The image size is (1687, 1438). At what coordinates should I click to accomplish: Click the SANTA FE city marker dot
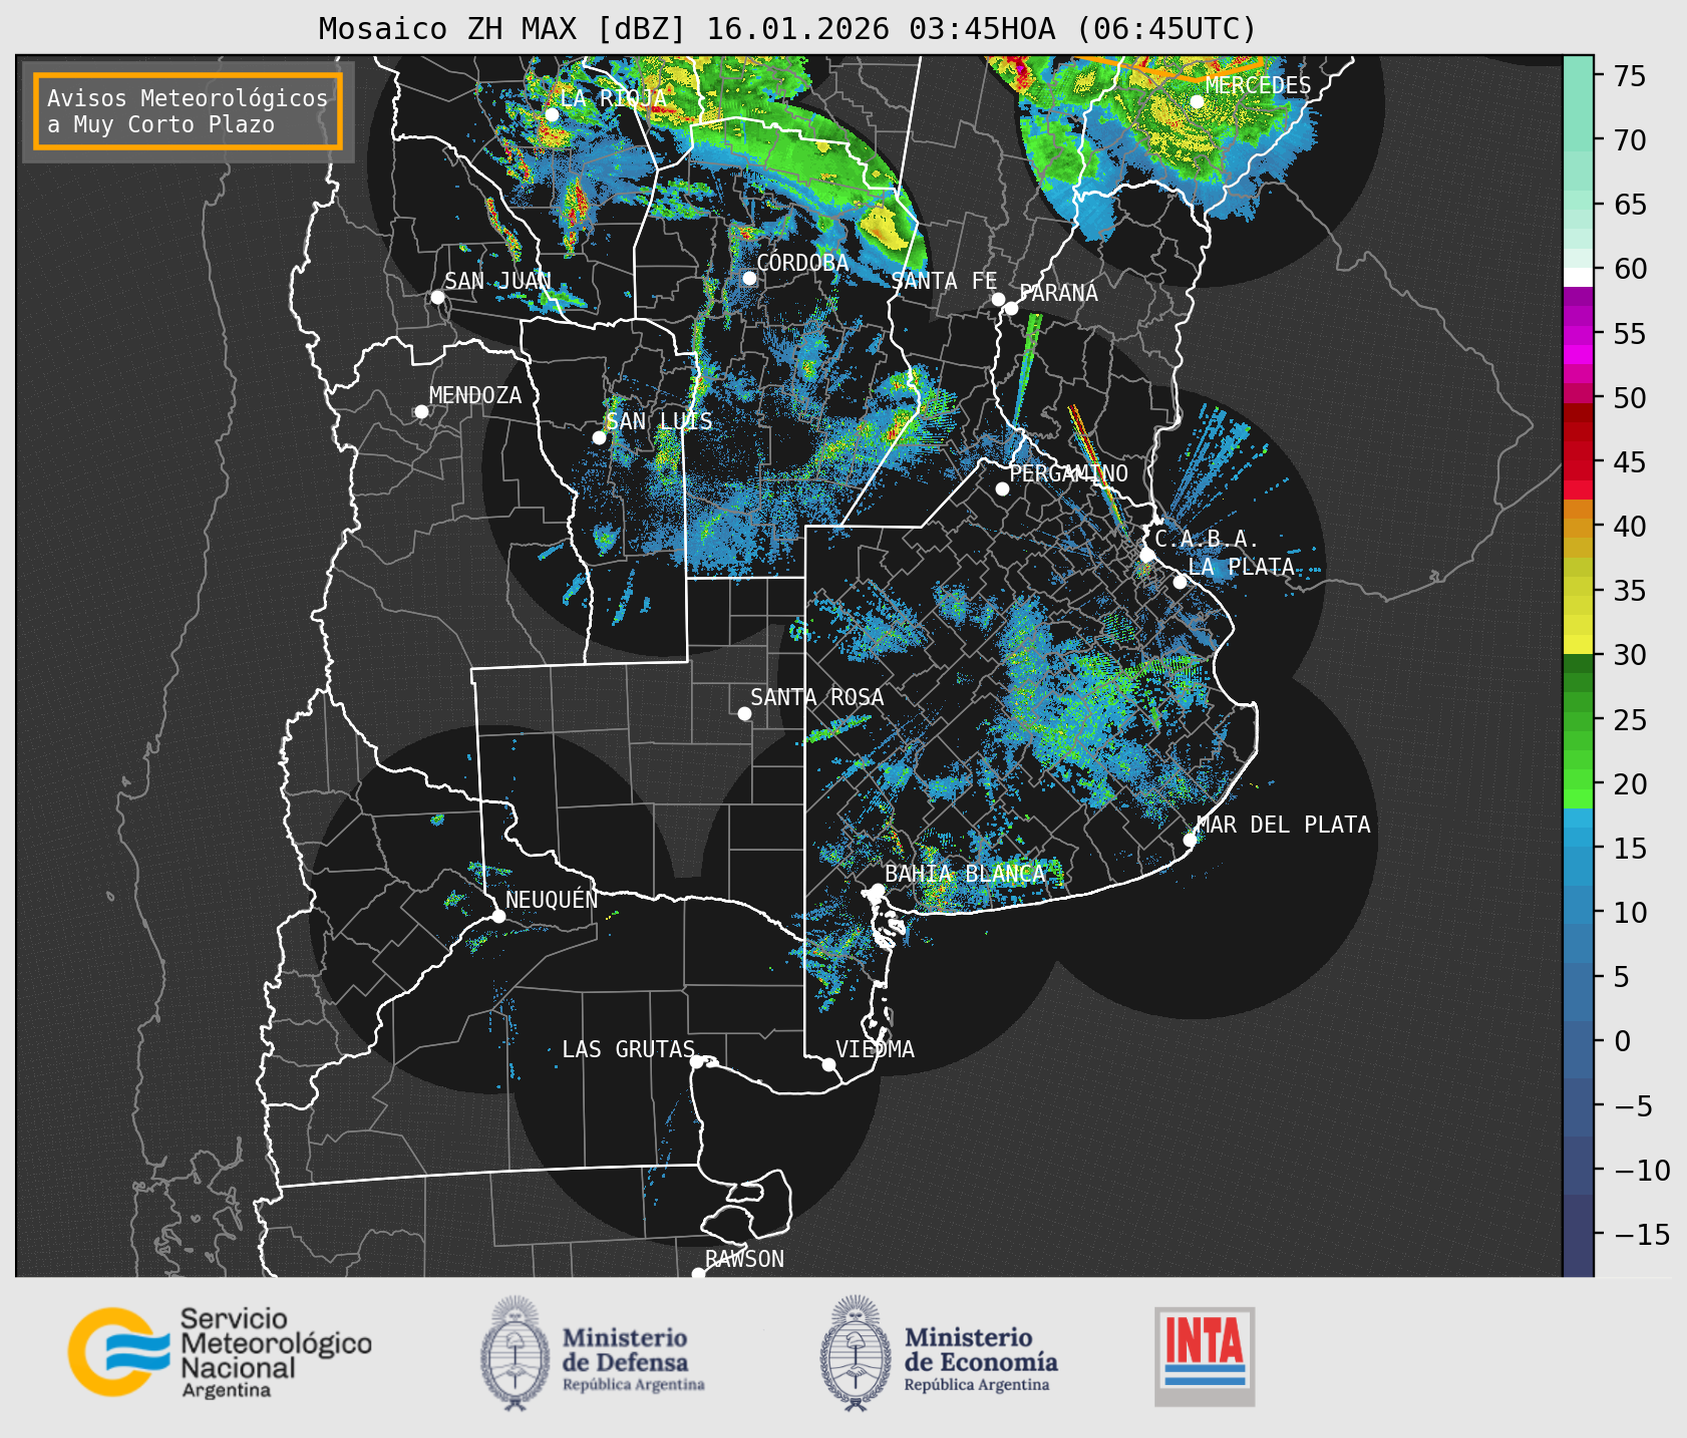[998, 299]
